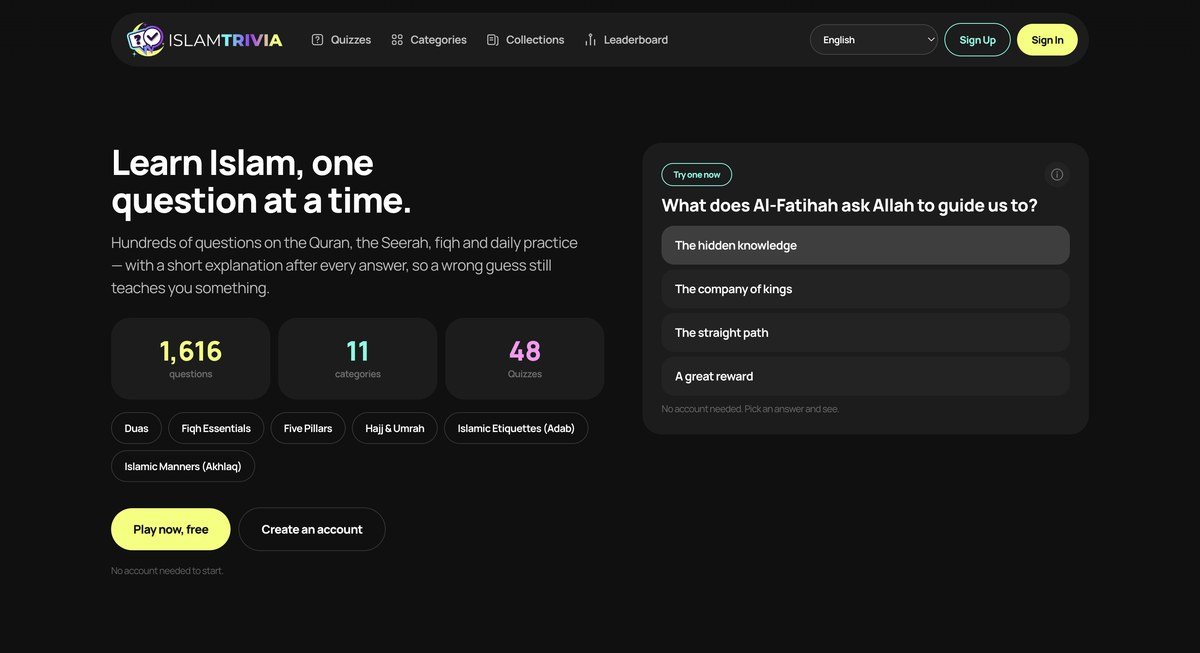
Task: Select the Fiqh Essentials chip
Action: (x=216, y=428)
